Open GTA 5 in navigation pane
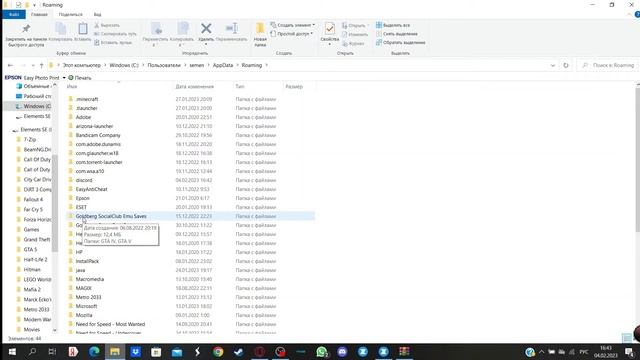640x360 pixels. click(x=30, y=249)
